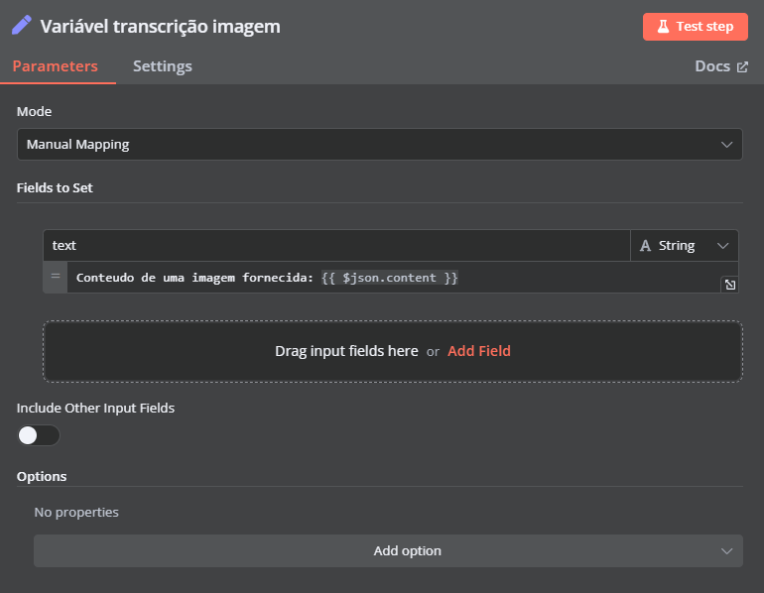Click the node title 'Variável transcrição imagem'
The width and height of the screenshot is (764, 593).
pyautogui.click(x=160, y=26)
